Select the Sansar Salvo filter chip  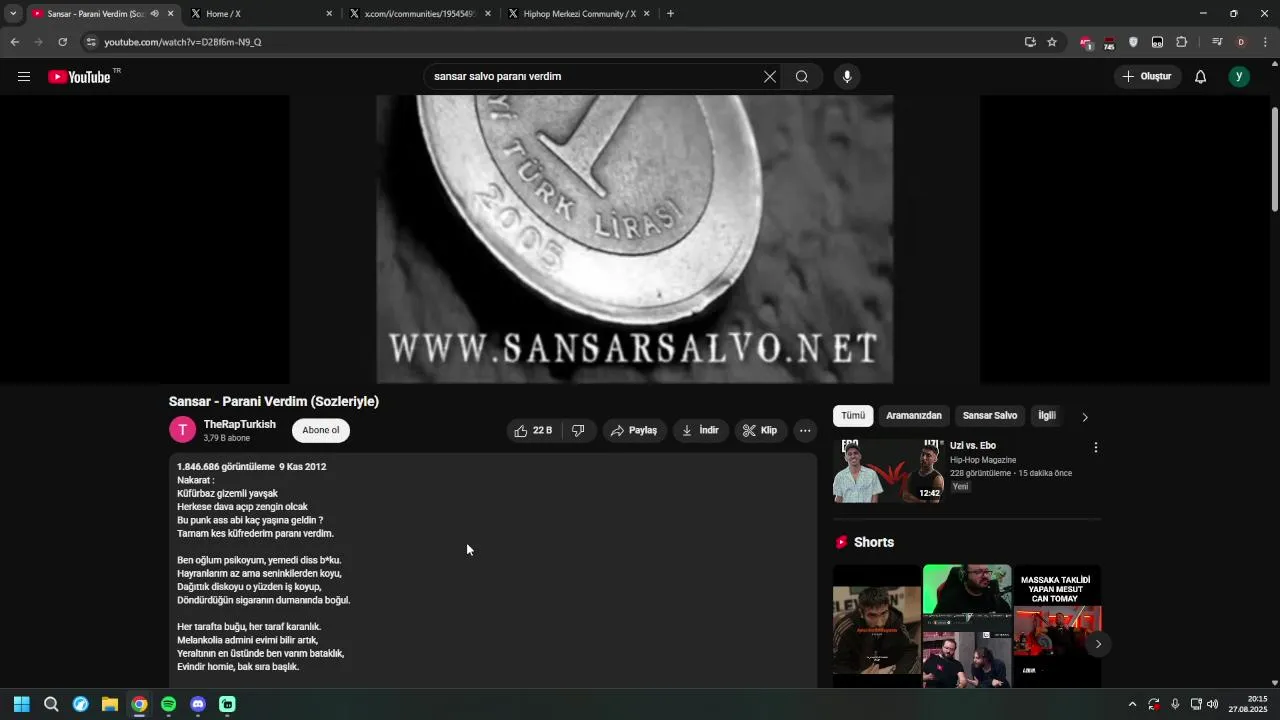point(990,416)
